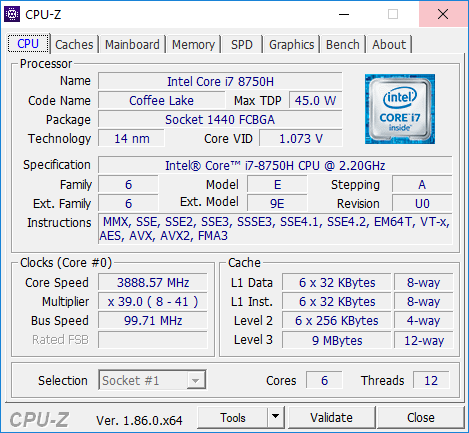Screen dimensions: 469x433
Task: Switch to the CPU tab
Action: pyautogui.click(x=28, y=44)
